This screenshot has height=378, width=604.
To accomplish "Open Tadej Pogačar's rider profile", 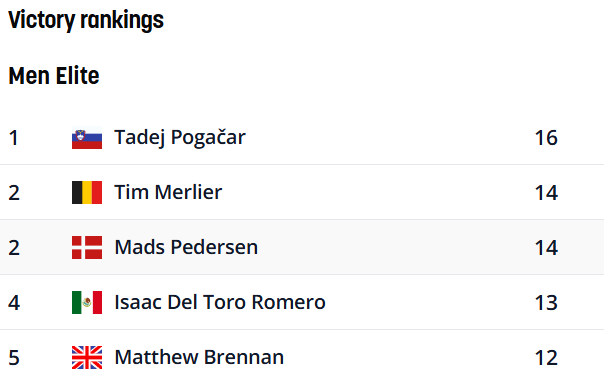I will click(180, 138).
